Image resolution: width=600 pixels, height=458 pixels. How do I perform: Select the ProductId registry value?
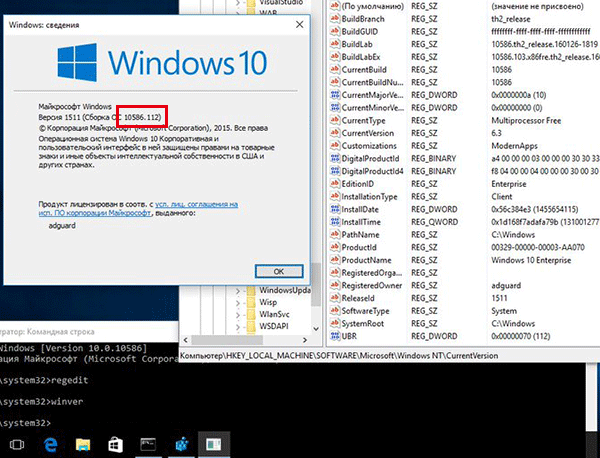point(359,247)
